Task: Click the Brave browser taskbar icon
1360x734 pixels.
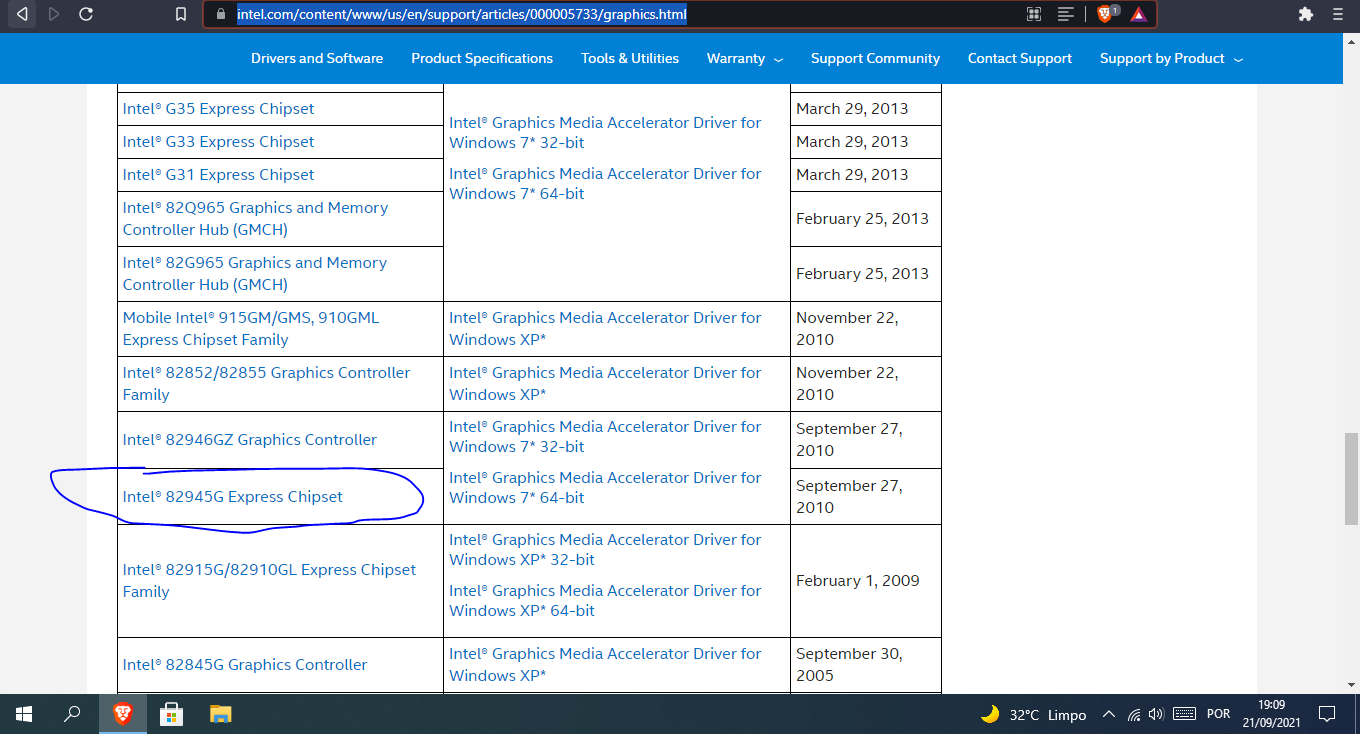Action: 122,714
